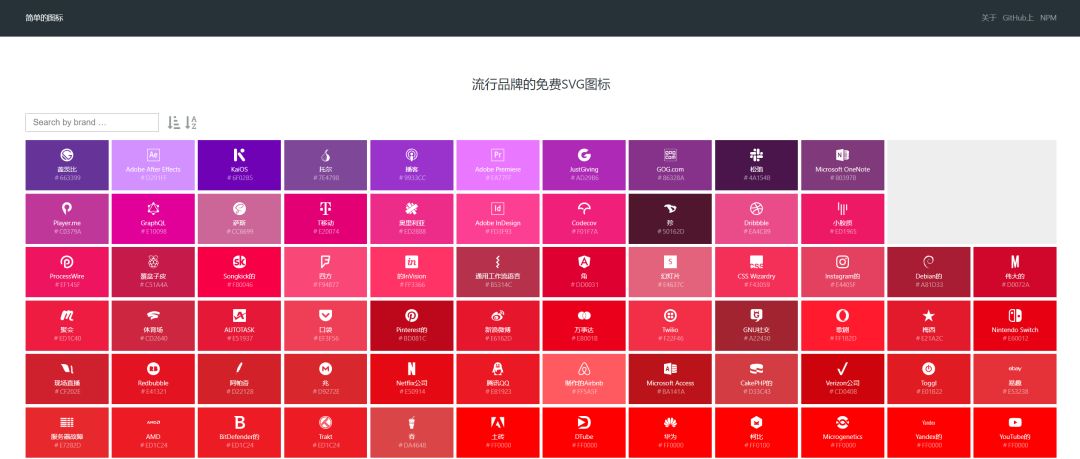Select the 华为 Huawei icon
This screenshot has height=459, width=1080.
(670, 432)
